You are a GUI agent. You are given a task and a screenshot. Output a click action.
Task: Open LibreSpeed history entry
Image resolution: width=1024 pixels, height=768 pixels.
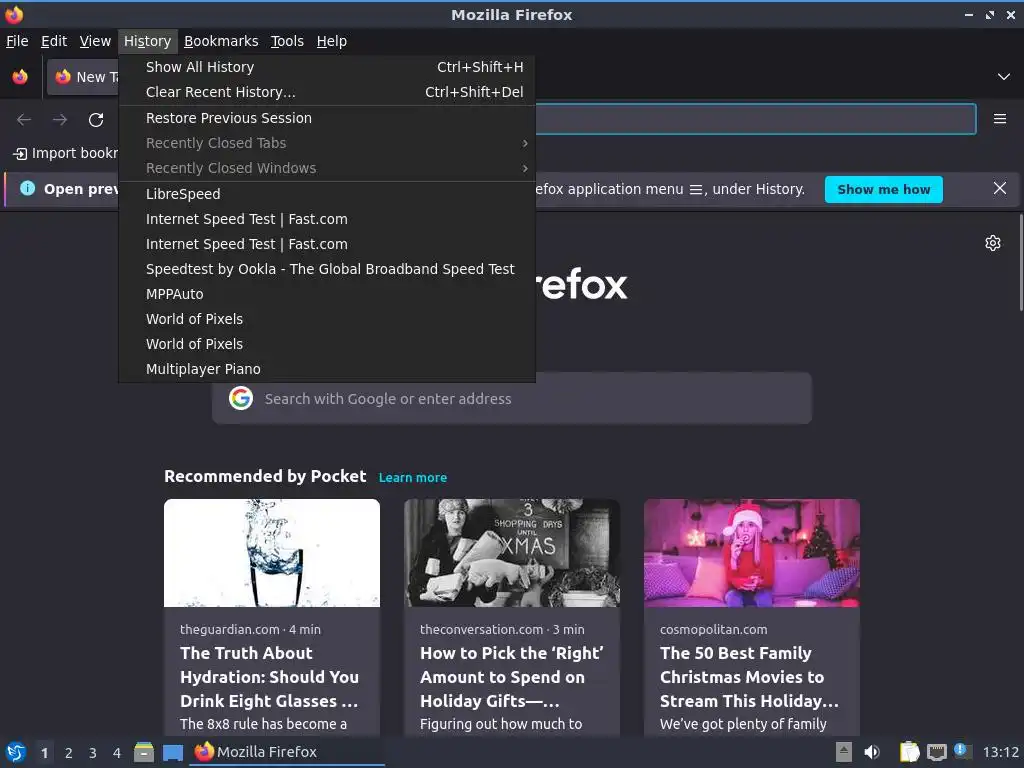point(327,194)
